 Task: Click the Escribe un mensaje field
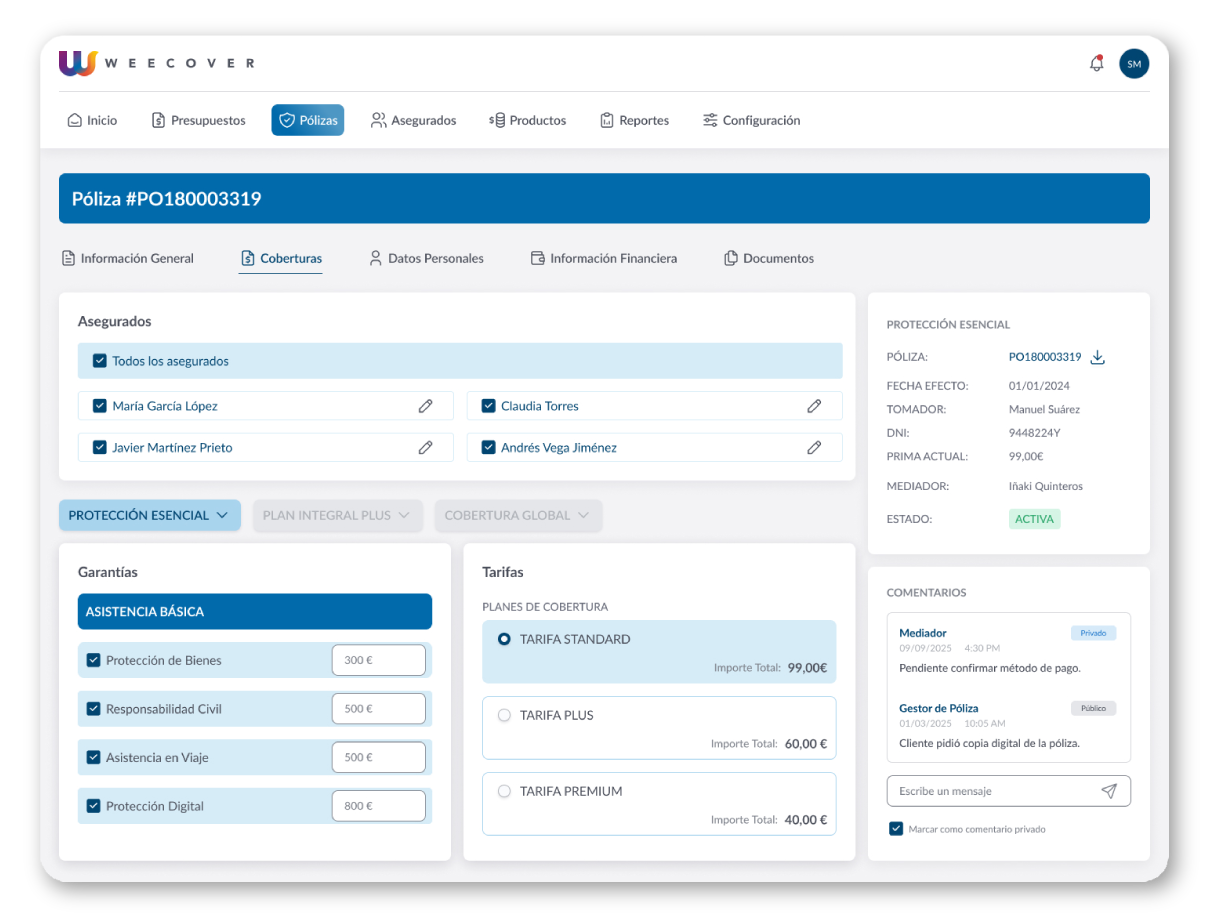click(990, 791)
